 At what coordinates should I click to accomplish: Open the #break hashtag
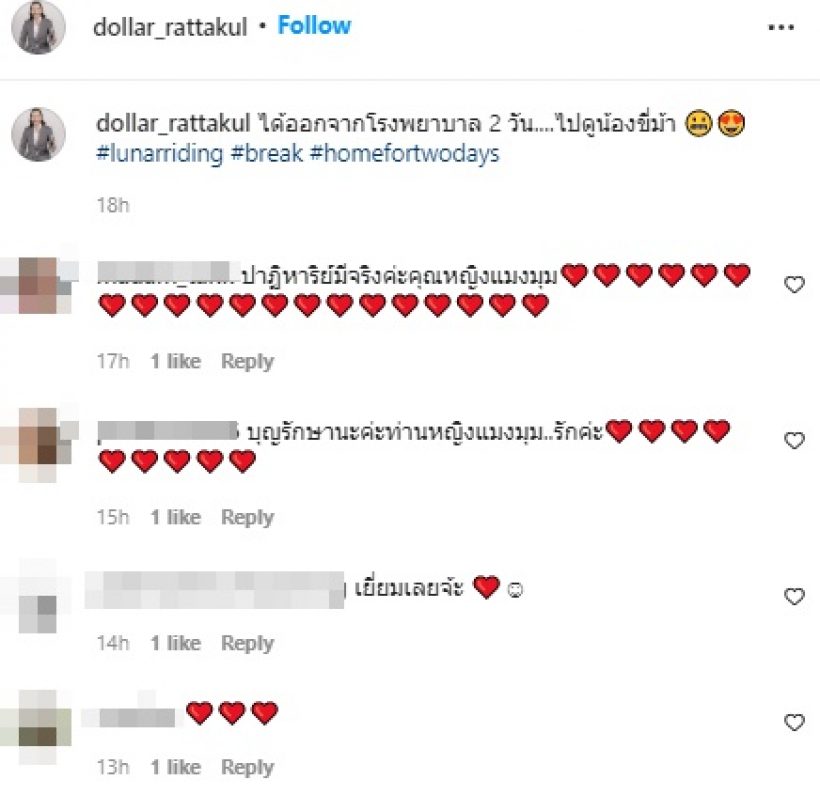click(x=267, y=154)
